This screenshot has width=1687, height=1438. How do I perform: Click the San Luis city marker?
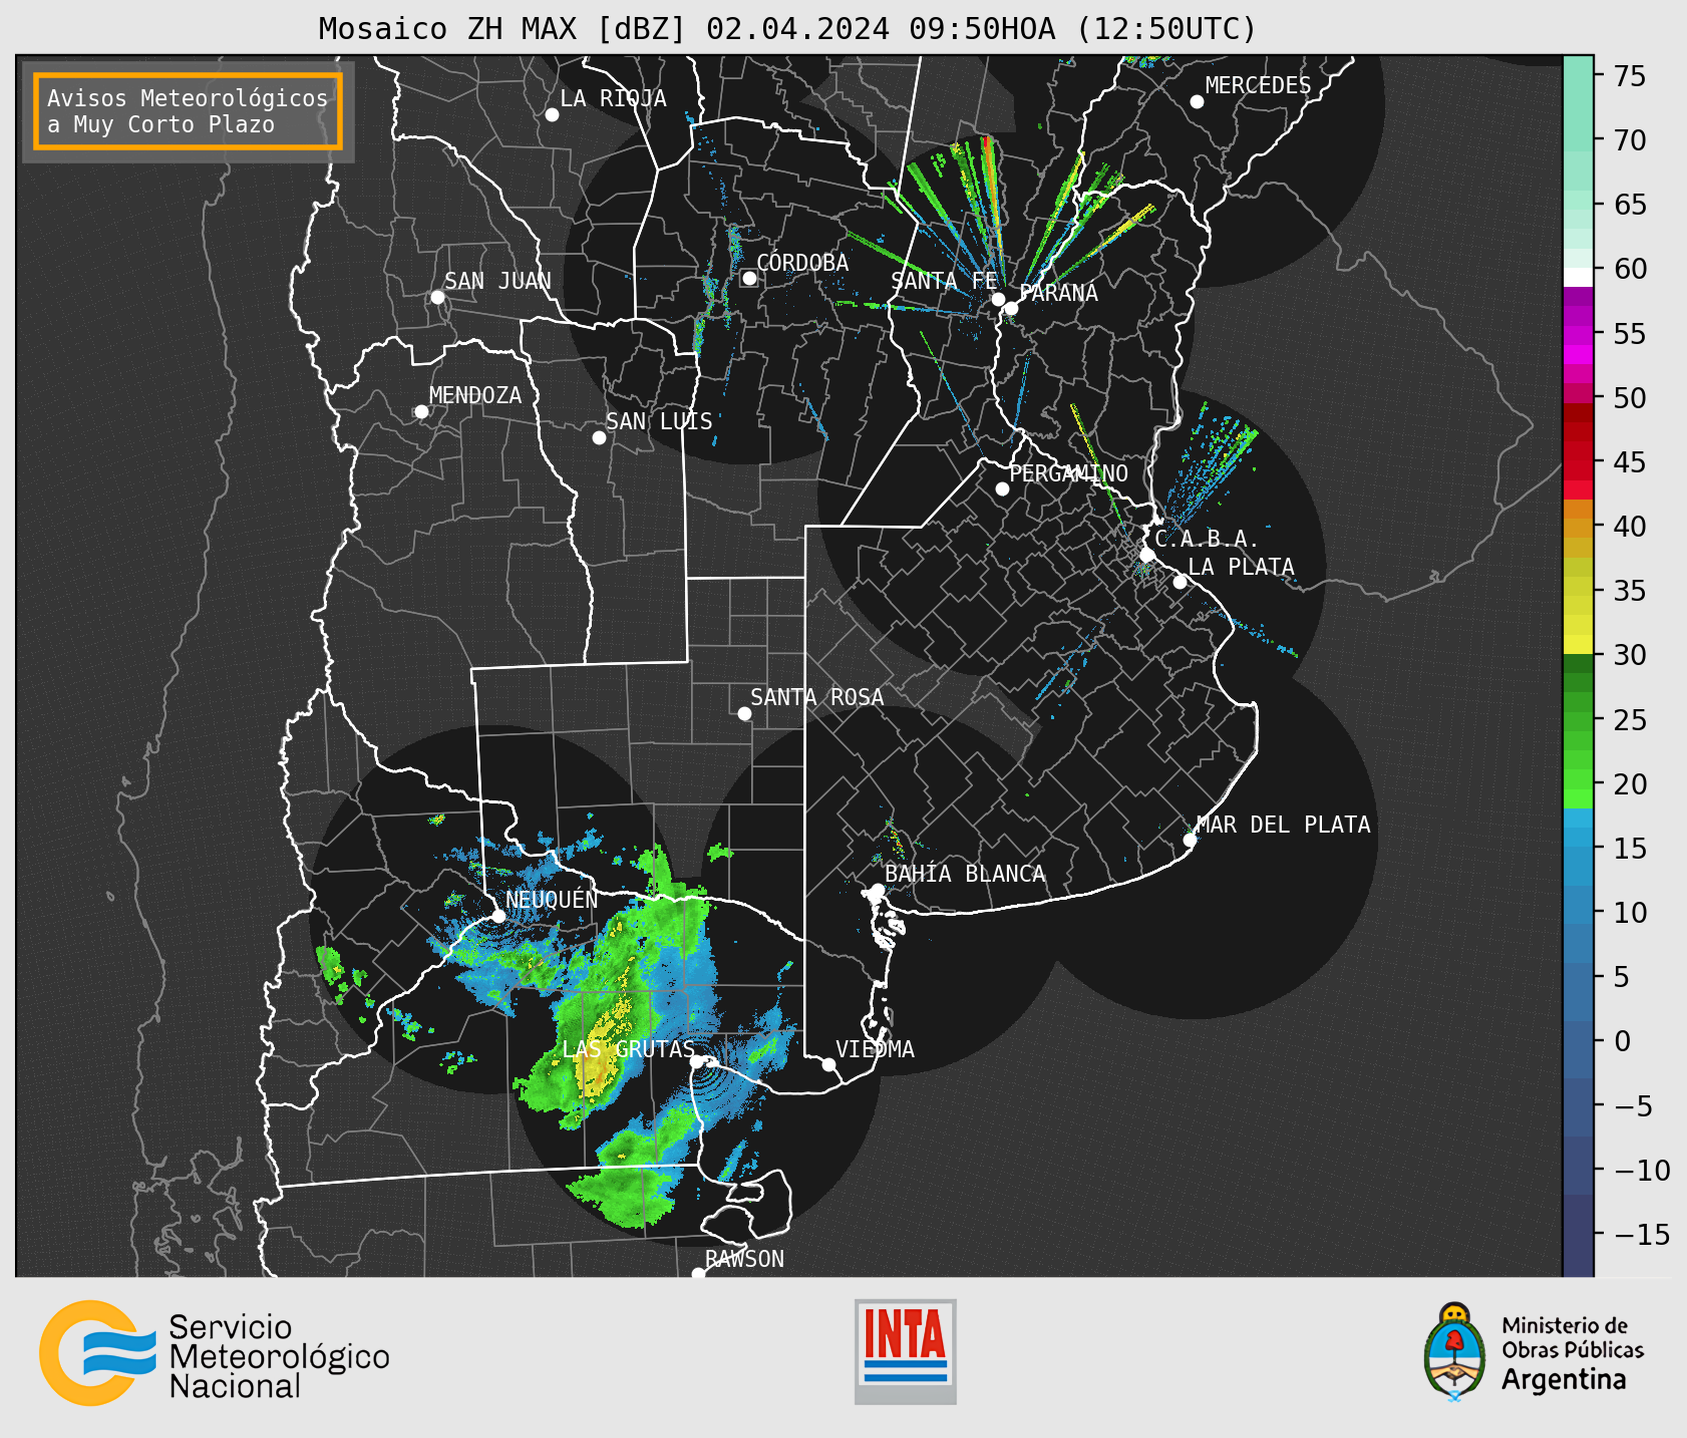(x=599, y=438)
